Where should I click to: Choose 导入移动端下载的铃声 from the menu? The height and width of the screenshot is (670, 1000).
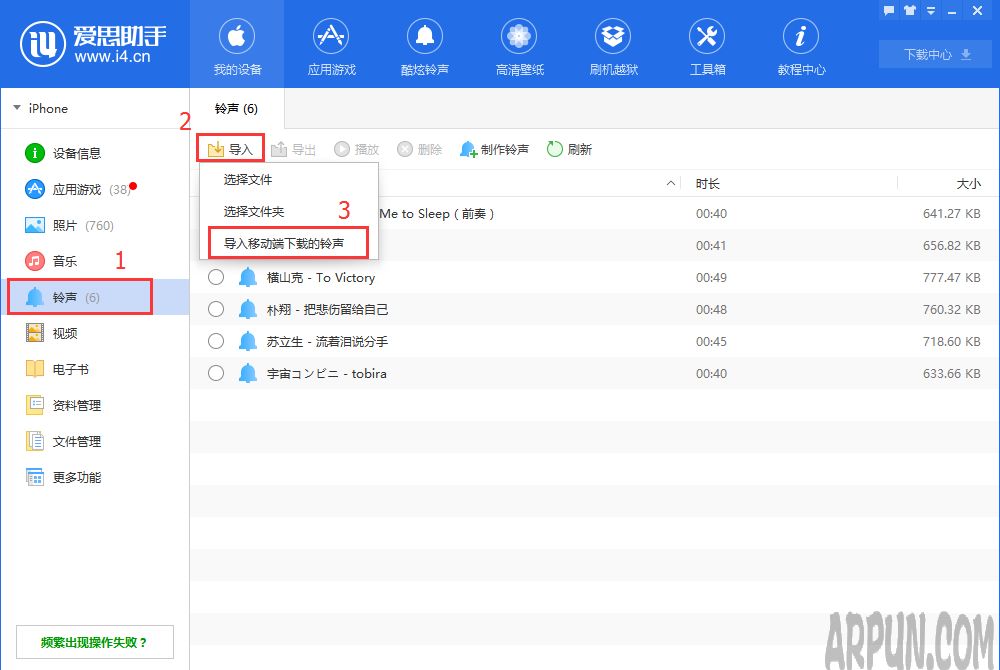pyautogui.click(x=287, y=242)
